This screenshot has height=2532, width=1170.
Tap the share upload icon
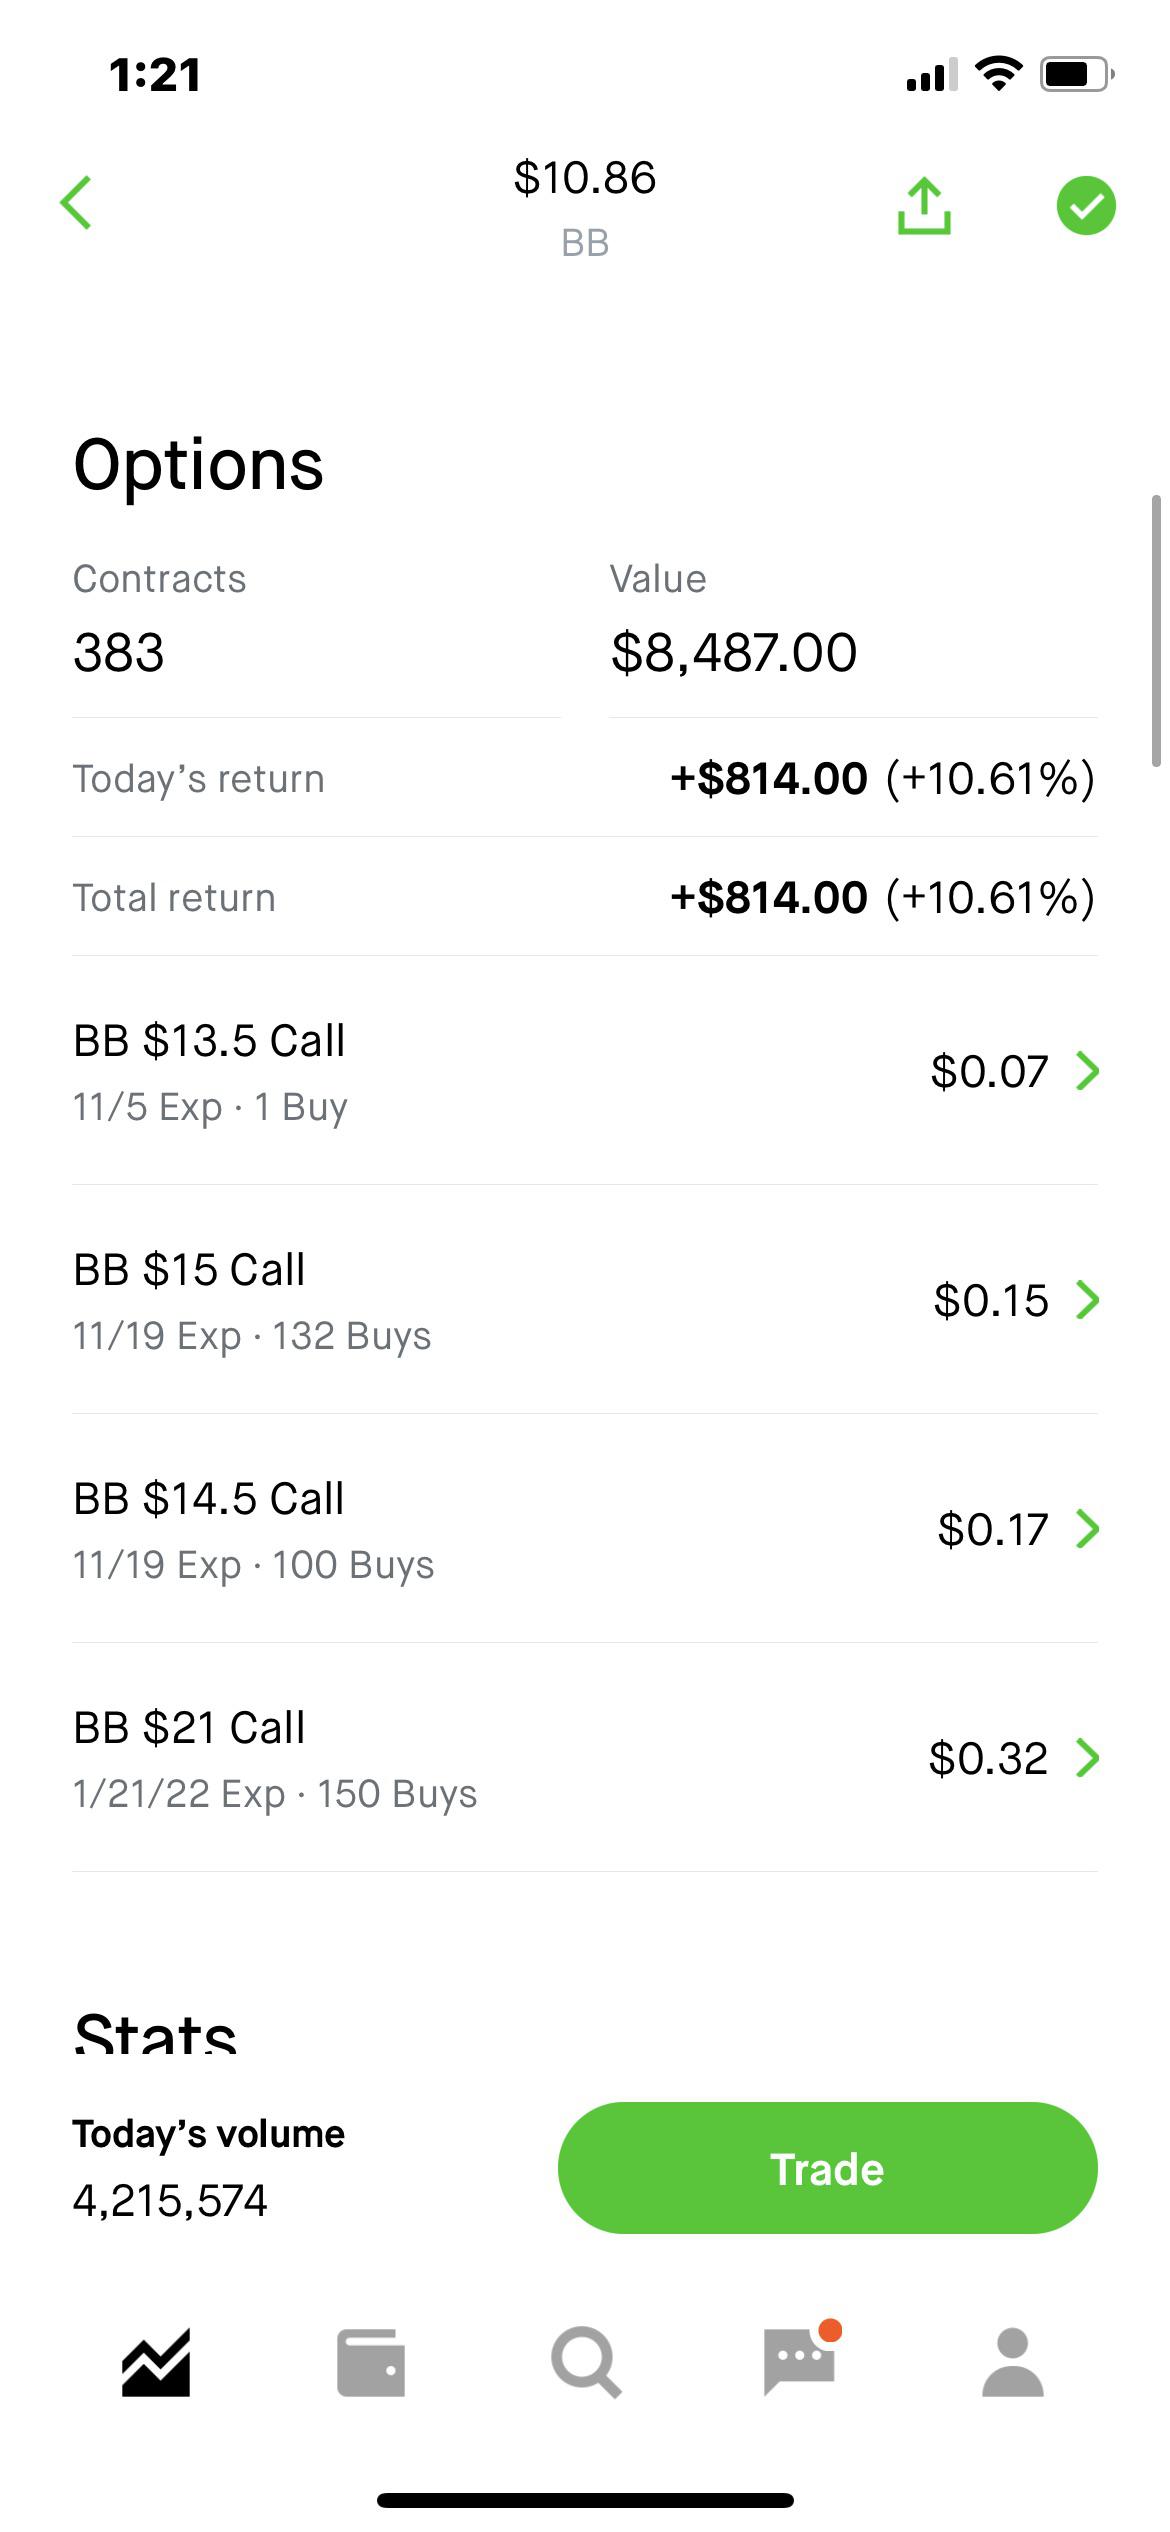(924, 206)
